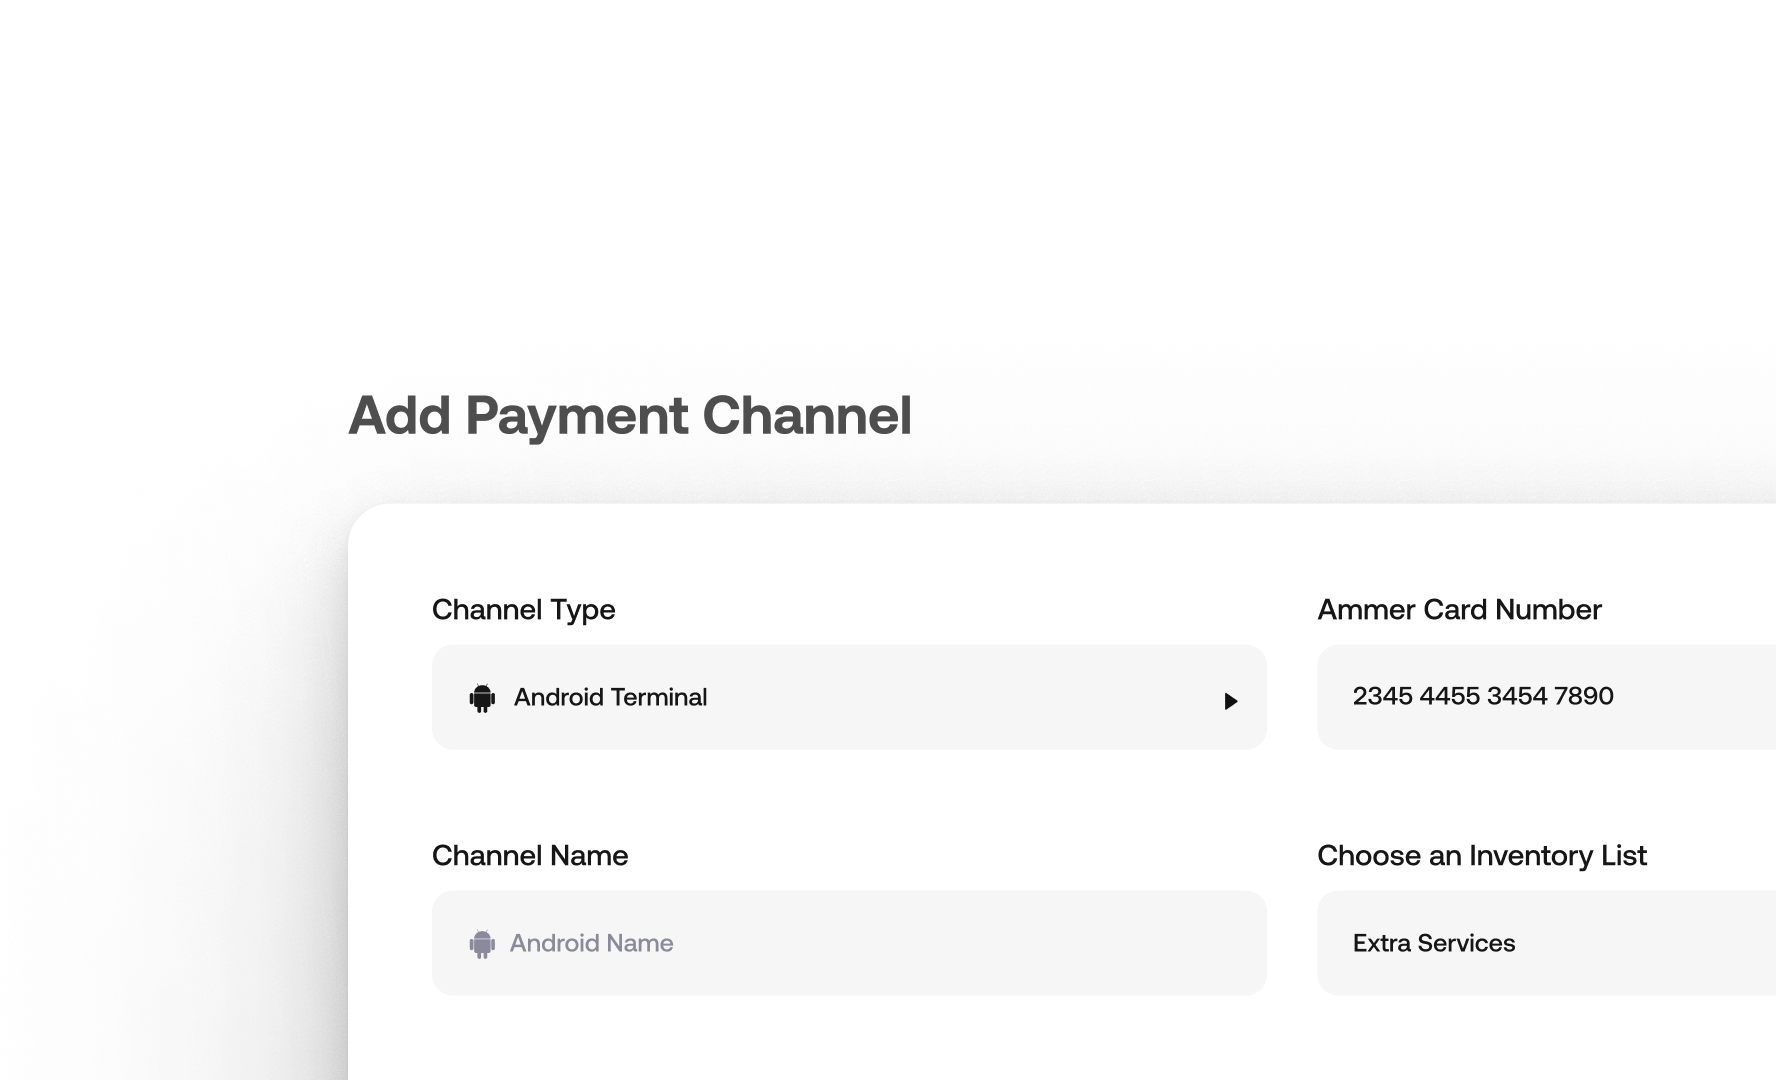Click the Extra Services text
This screenshot has width=1776, height=1080.
point(1434,943)
